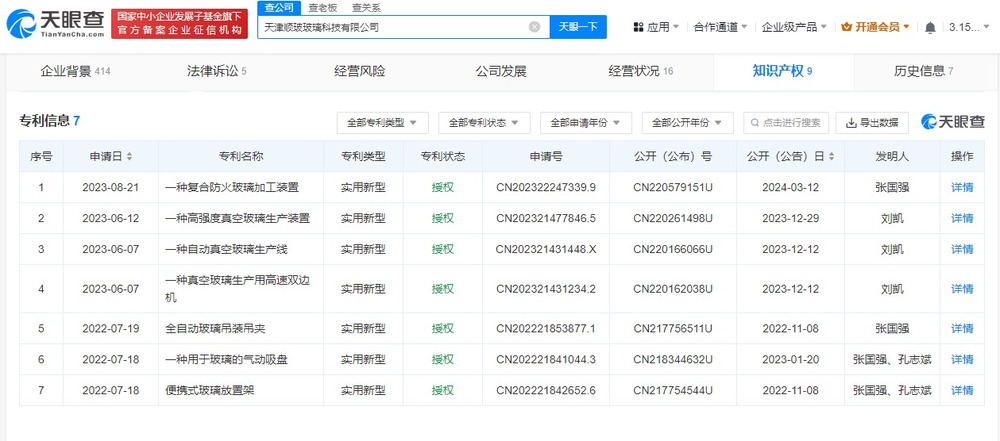
Task: Click 导出数据 export button
Action: (872, 123)
